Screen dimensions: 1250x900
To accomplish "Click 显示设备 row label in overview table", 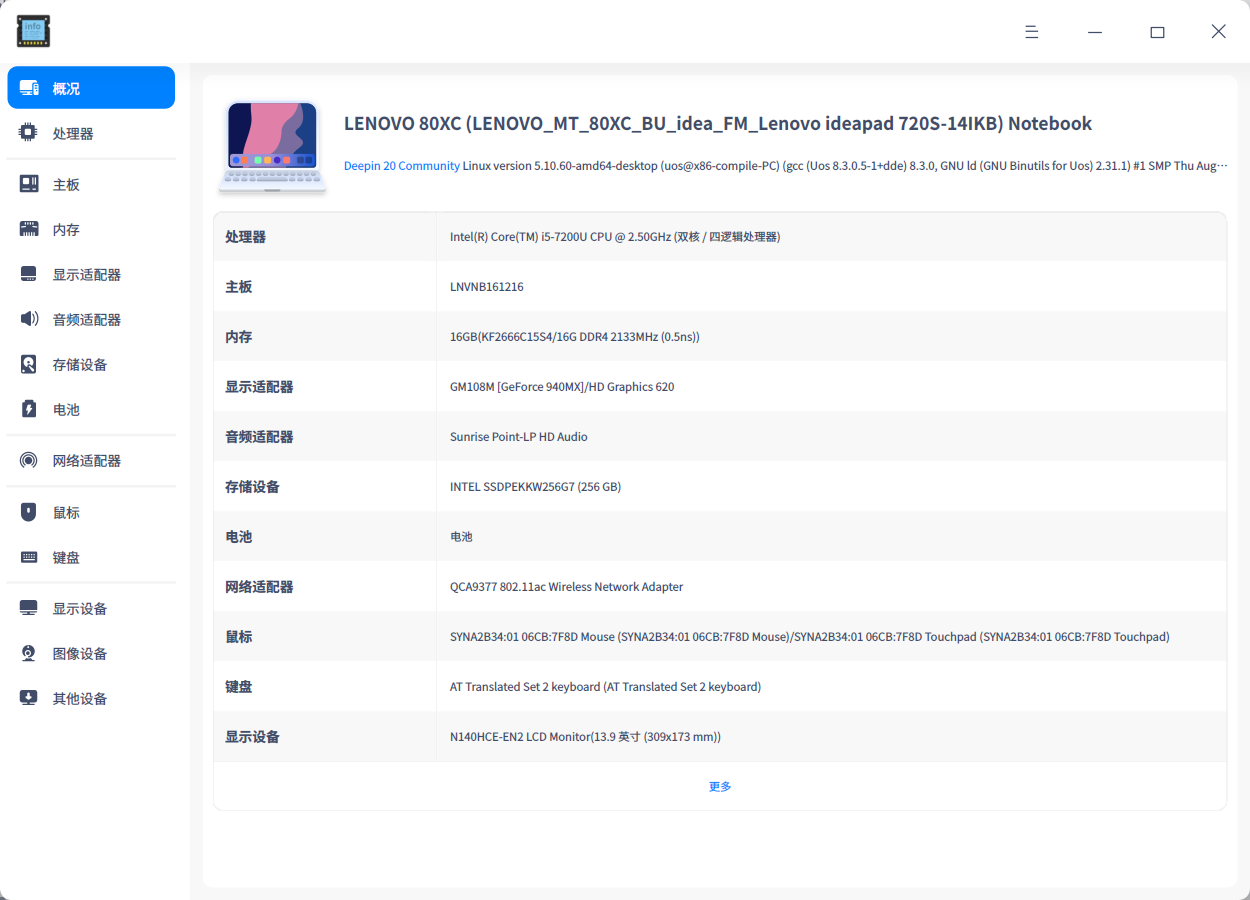I will [x=252, y=736].
